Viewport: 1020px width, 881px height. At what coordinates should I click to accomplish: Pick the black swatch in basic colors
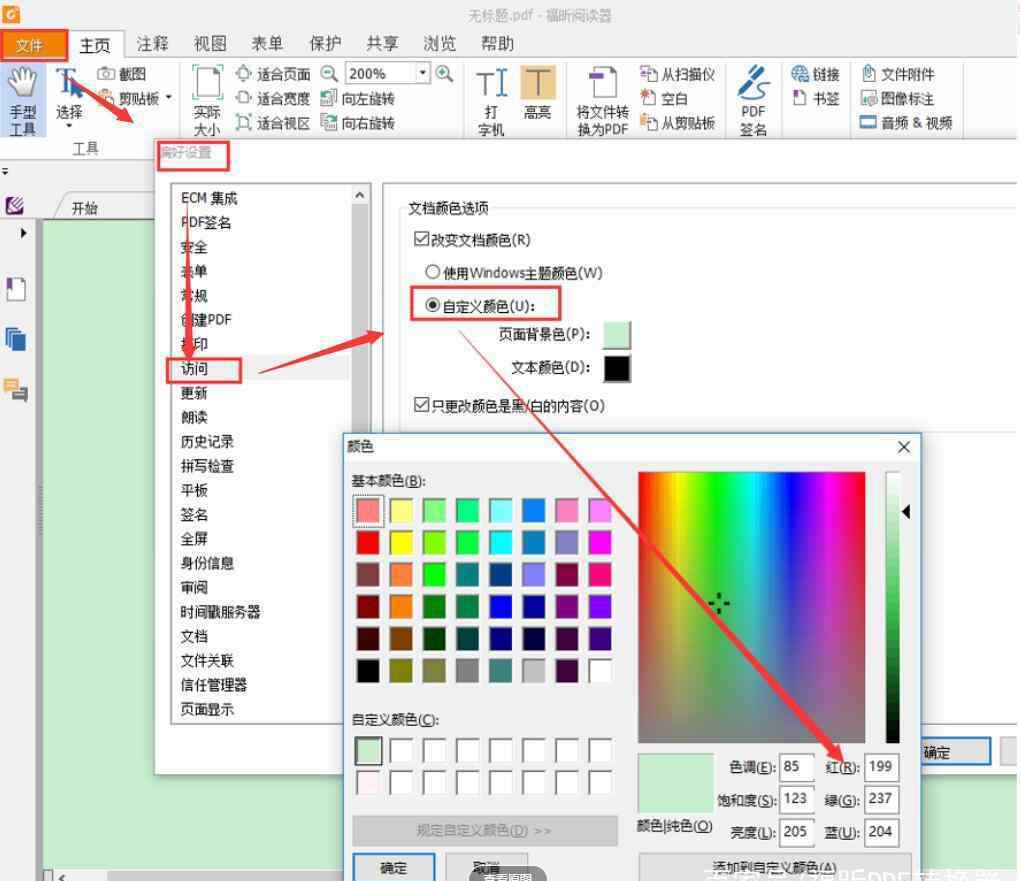pyautogui.click(x=368, y=670)
